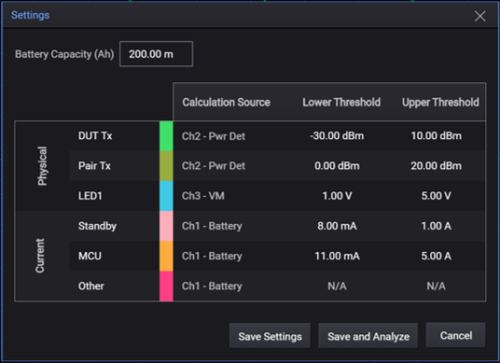This screenshot has height=363, width=500.
Task: Edit DUT Tx lower threshold -30.00 dBm
Action: click(x=337, y=136)
